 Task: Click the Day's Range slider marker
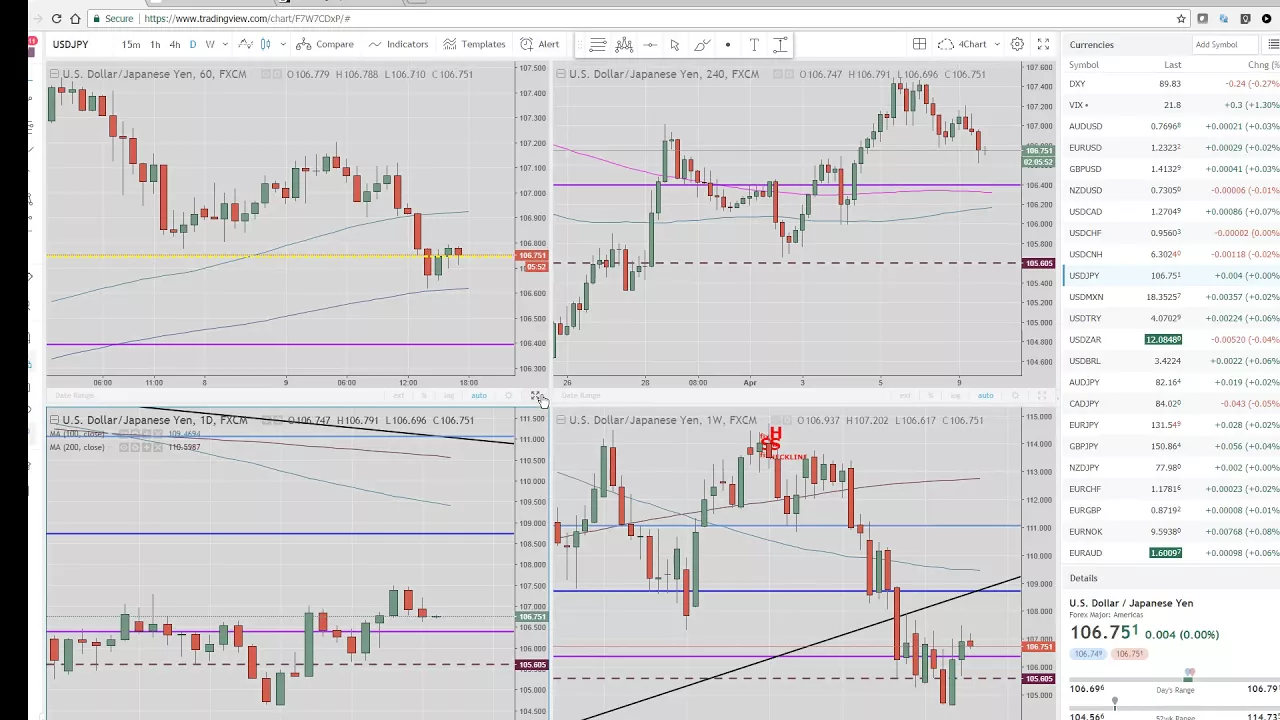[1189, 675]
